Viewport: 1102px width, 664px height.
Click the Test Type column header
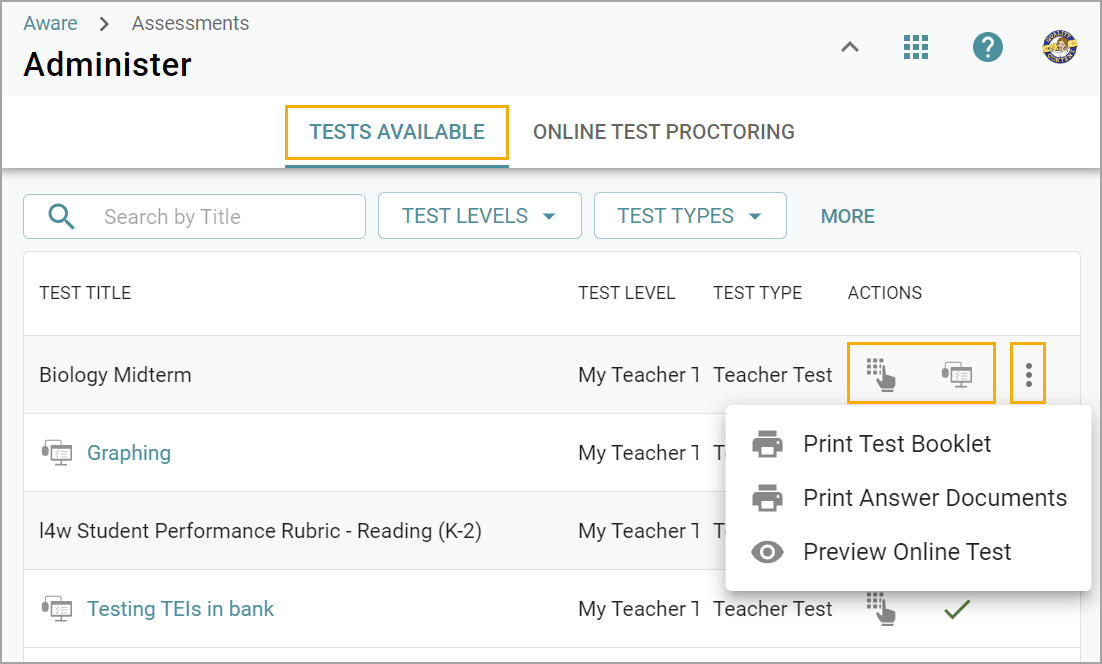[x=757, y=293]
